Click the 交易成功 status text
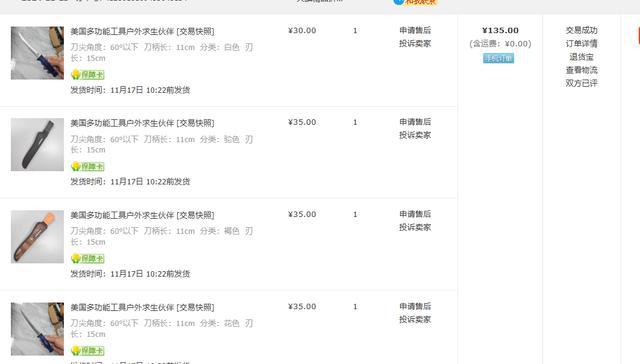The height and width of the screenshot is (364, 640). (x=581, y=30)
